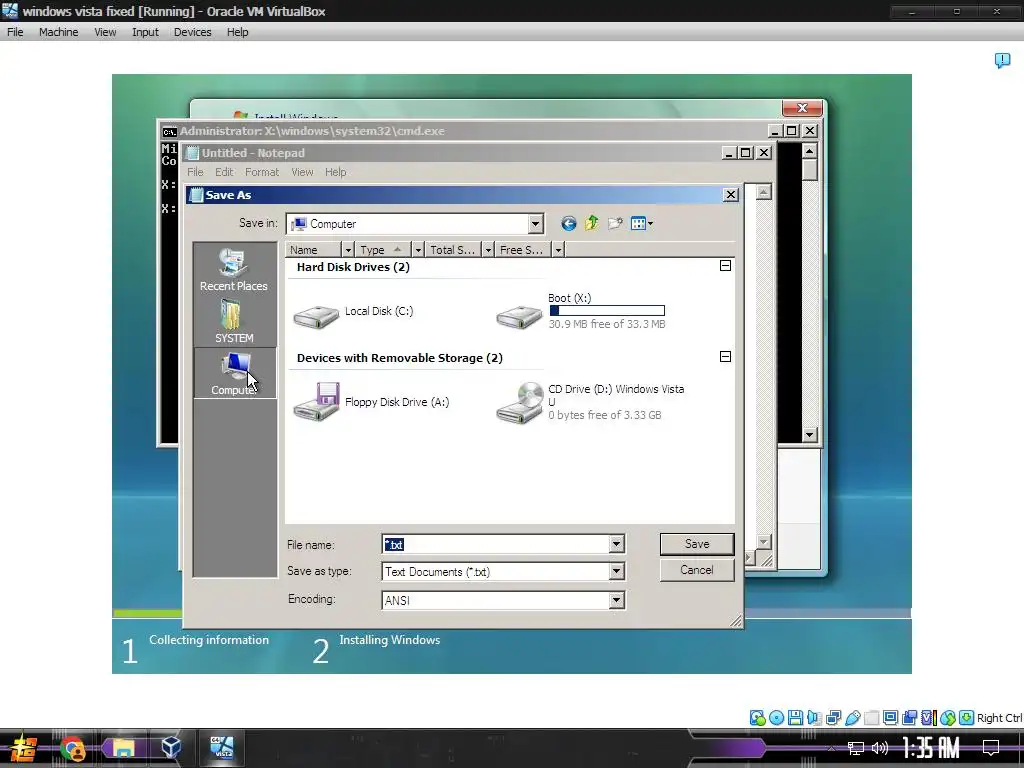Select the Boot (X:) drive
Screen dimensions: 1024x768
tap(581, 312)
